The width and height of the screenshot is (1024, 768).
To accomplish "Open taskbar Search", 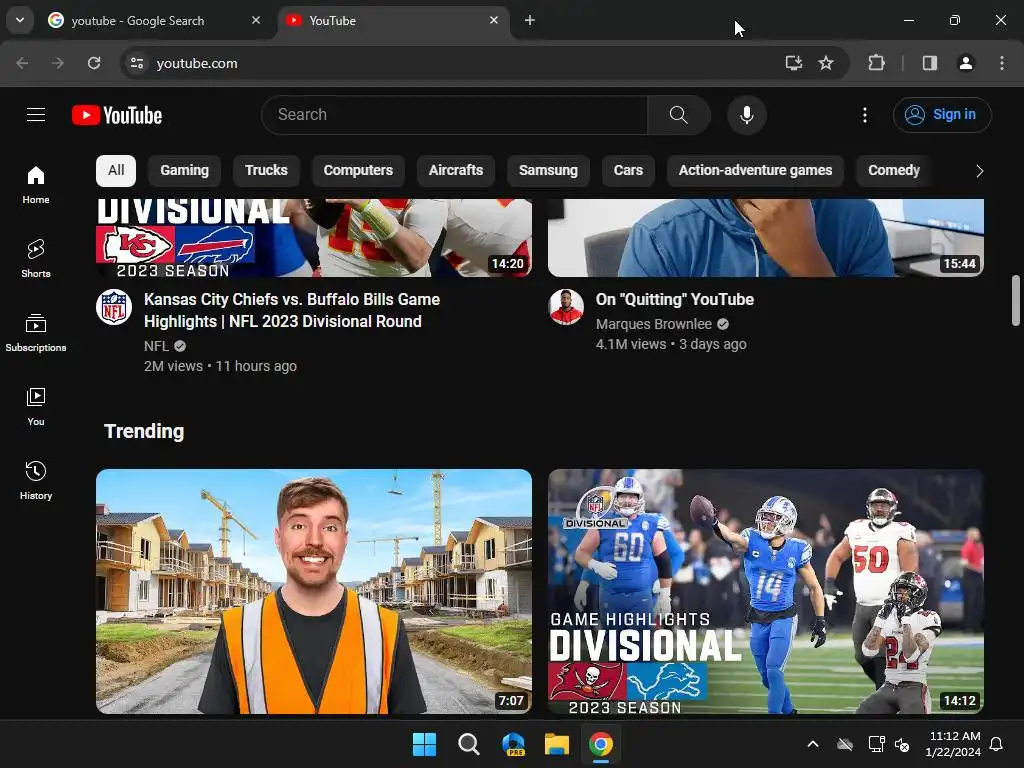I will pyautogui.click(x=469, y=744).
